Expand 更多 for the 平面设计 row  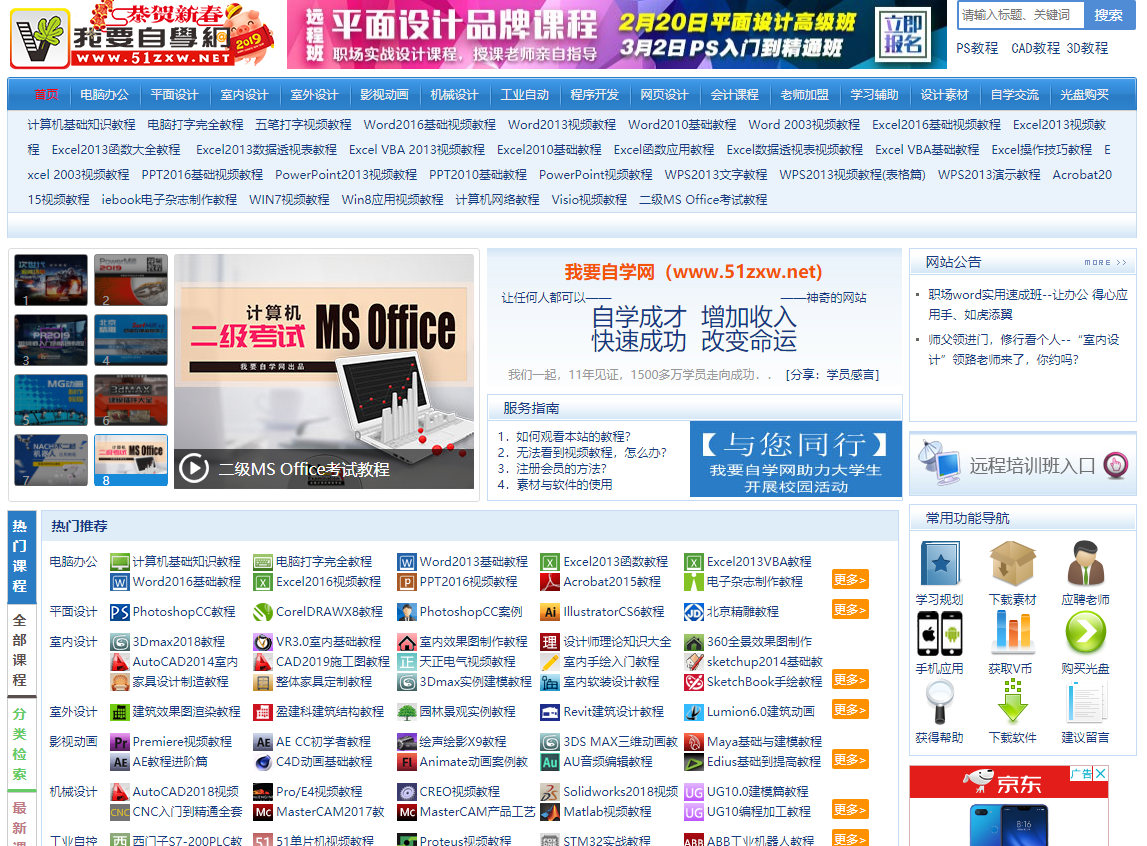point(850,609)
